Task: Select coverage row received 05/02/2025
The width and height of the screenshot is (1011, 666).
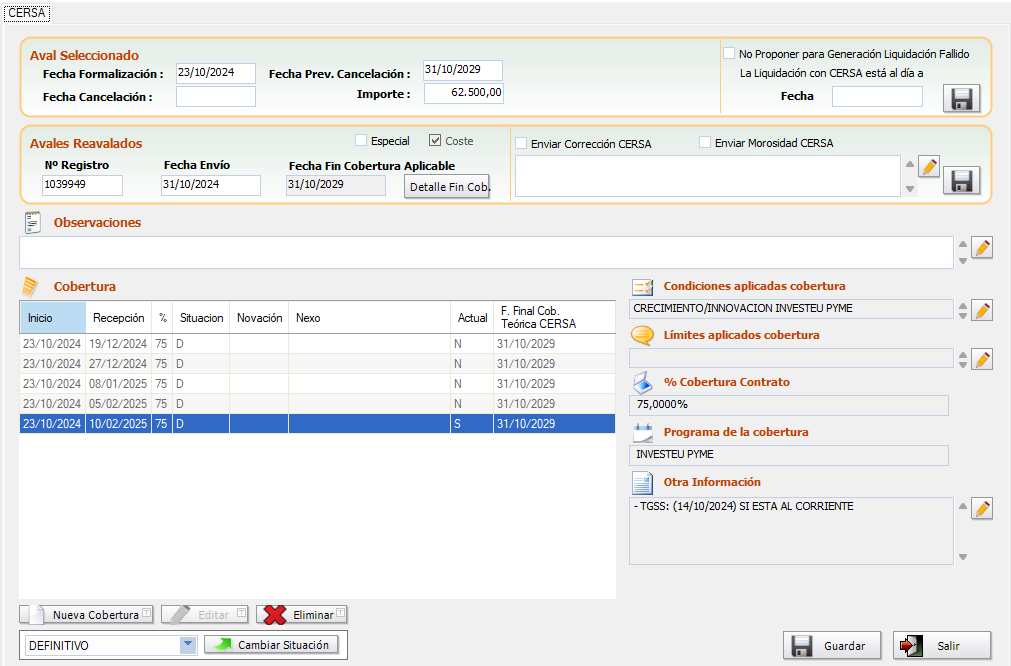Action: pyautogui.click(x=317, y=404)
